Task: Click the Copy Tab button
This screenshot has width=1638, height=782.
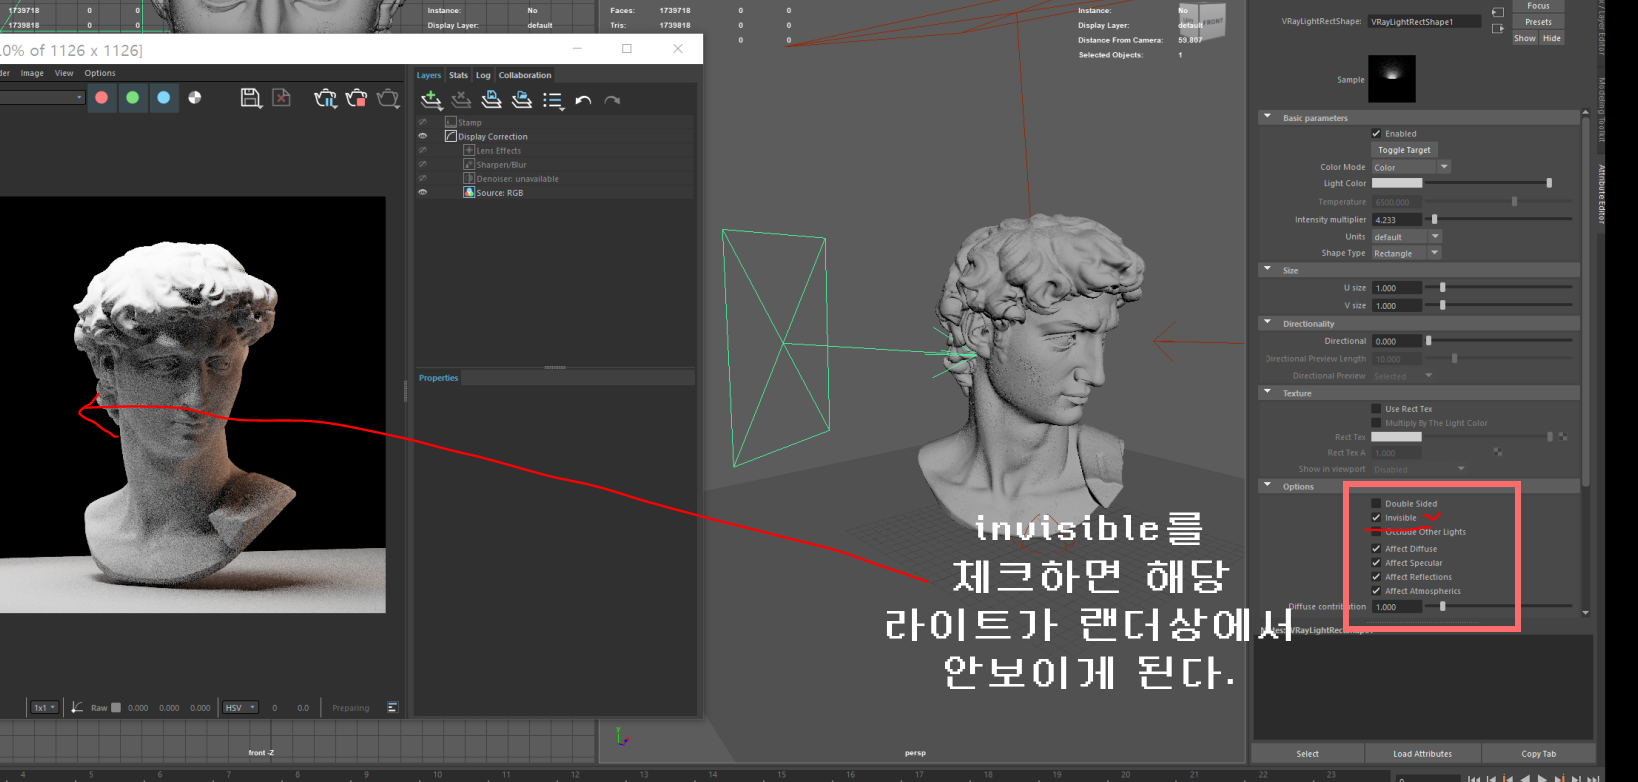Action: pyautogui.click(x=1538, y=753)
